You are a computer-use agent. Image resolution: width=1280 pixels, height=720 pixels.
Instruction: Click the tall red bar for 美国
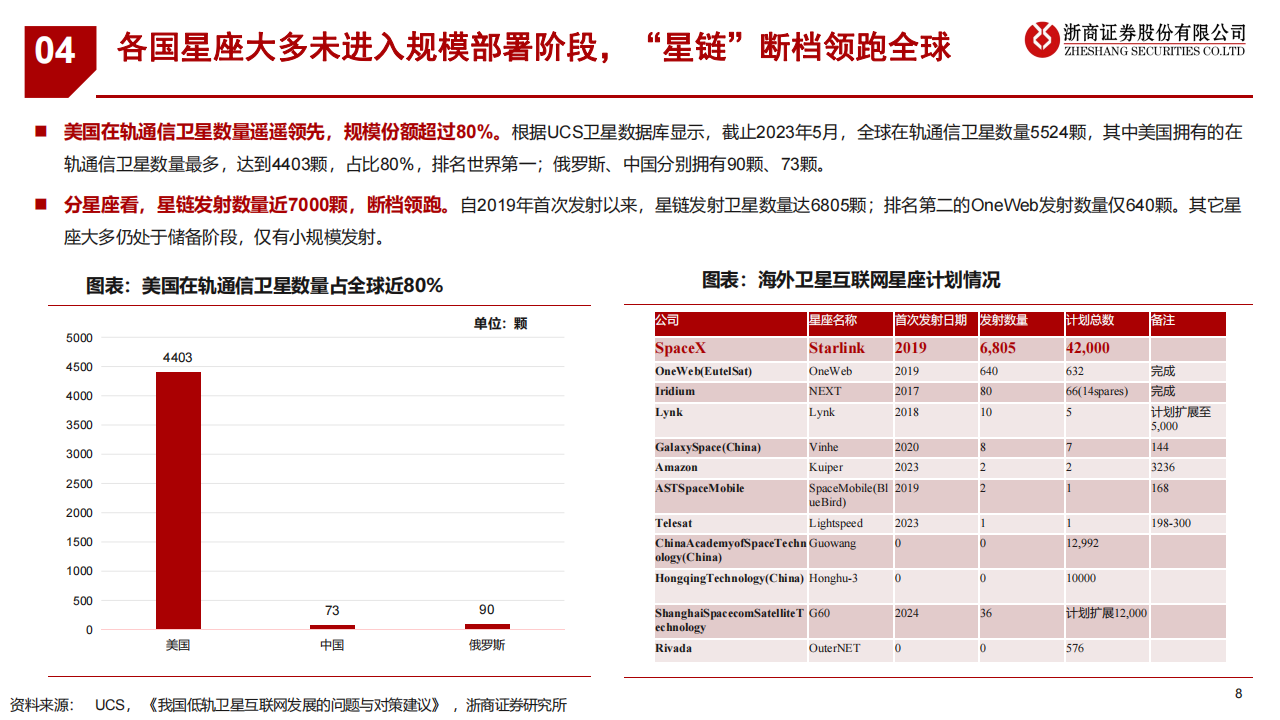[178, 500]
